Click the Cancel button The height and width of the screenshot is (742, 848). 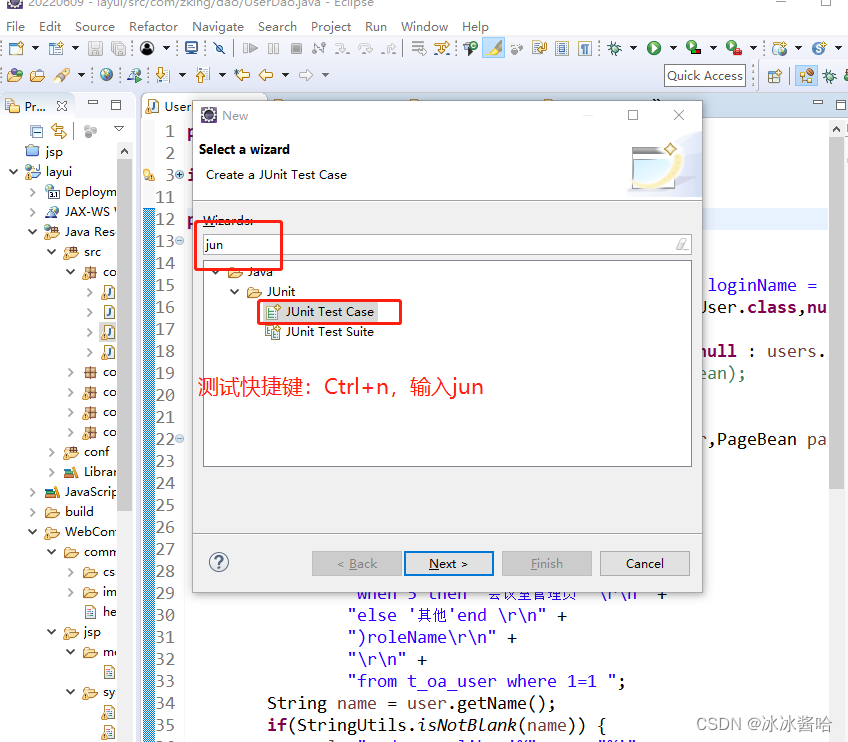click(645, 564)
